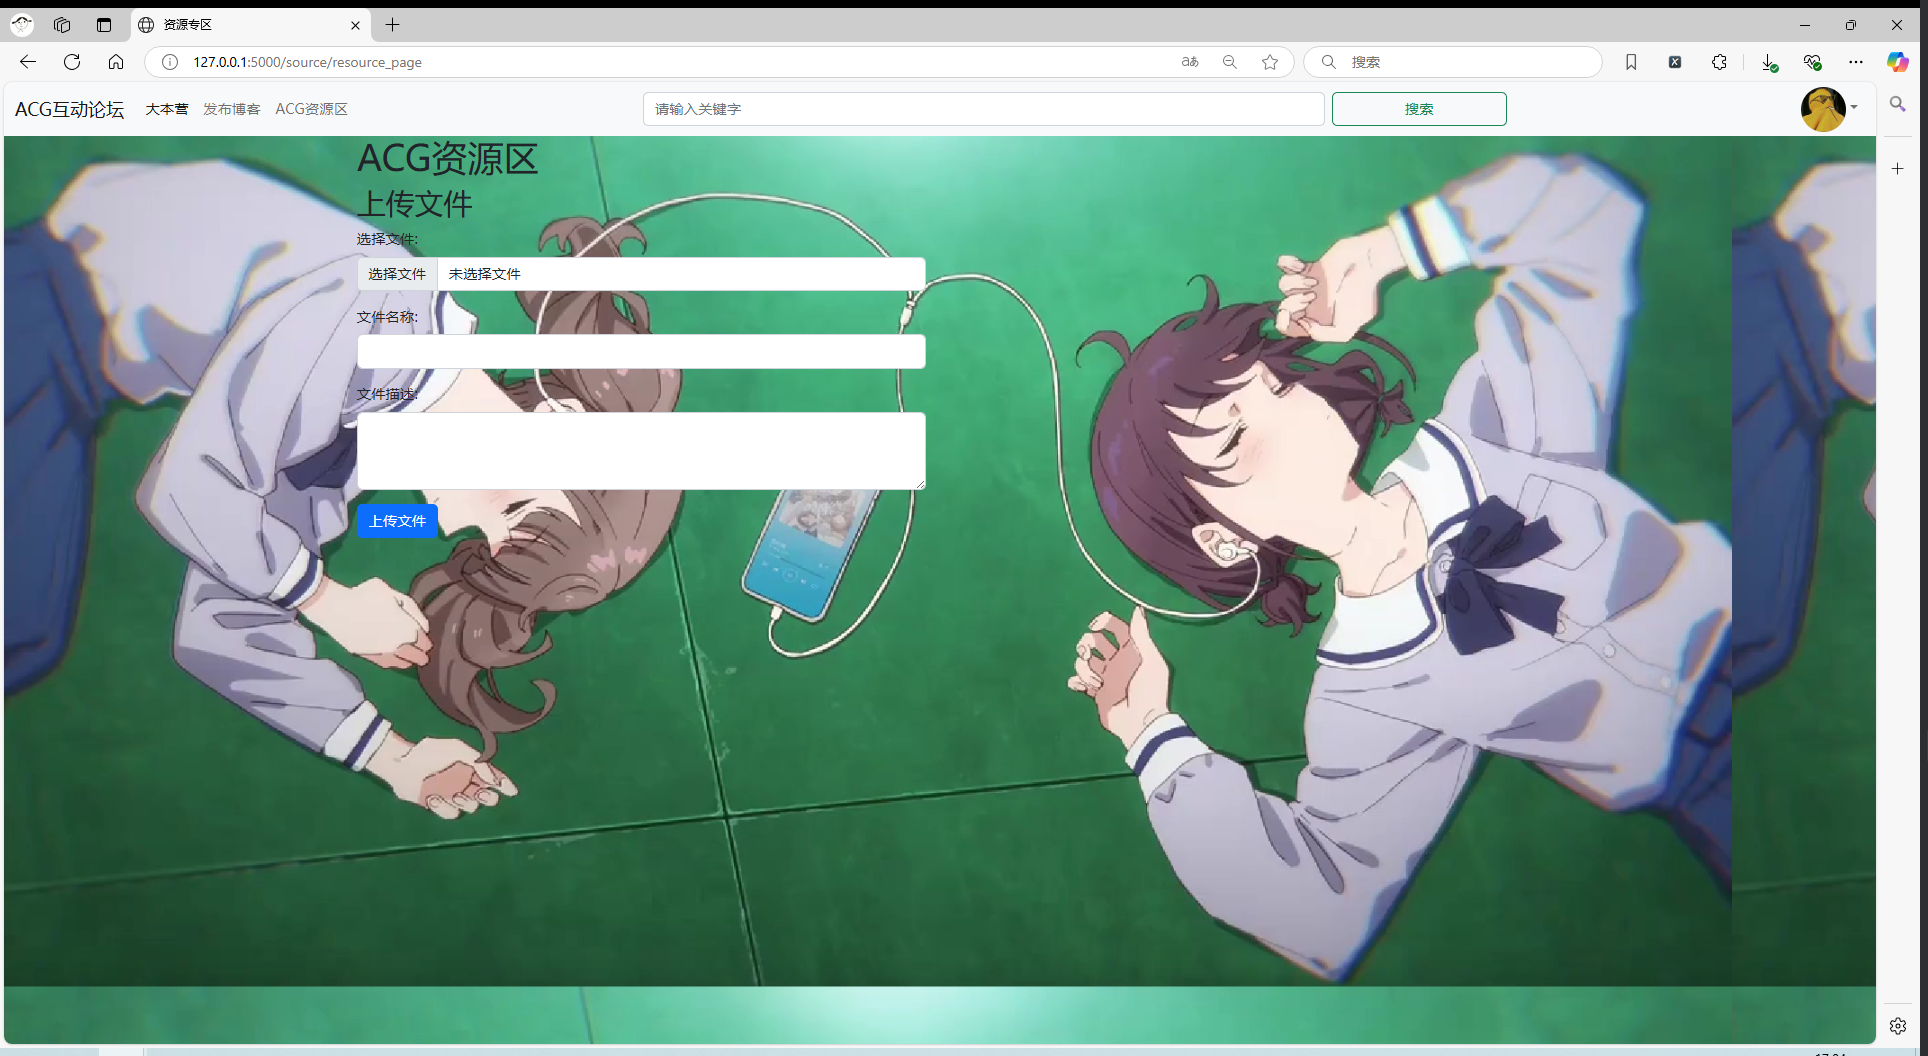Open browser essentials heart icon
The height and width of the screenshot is (1056, 1928).
pyautogui.click(x=1812, y=62)
